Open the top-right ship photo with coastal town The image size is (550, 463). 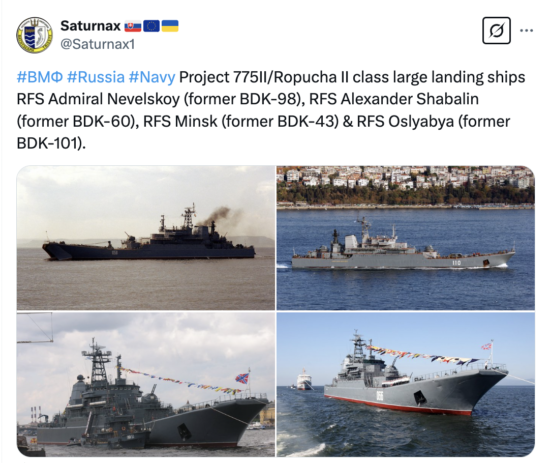click(405, 238)
